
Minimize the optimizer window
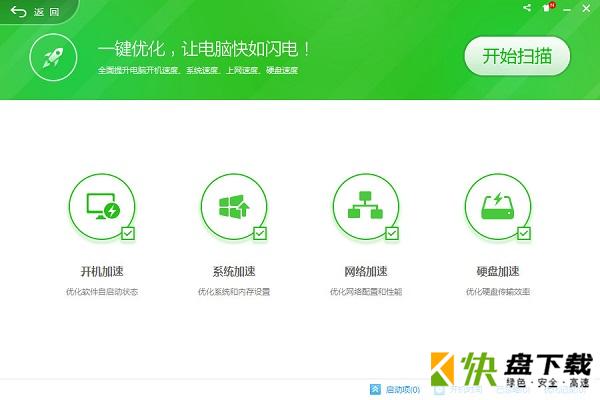tap(567, 9)
